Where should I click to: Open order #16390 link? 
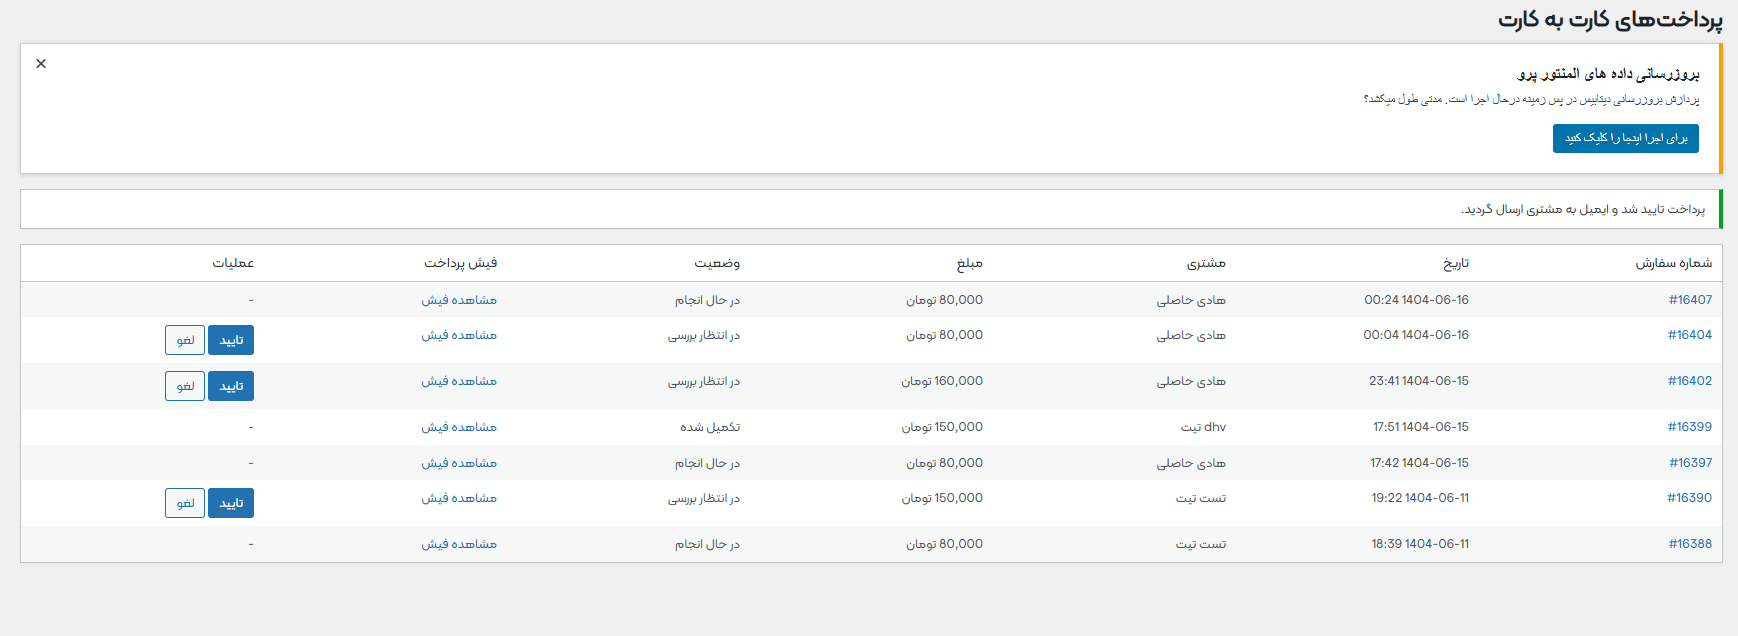click(1689, 498)
